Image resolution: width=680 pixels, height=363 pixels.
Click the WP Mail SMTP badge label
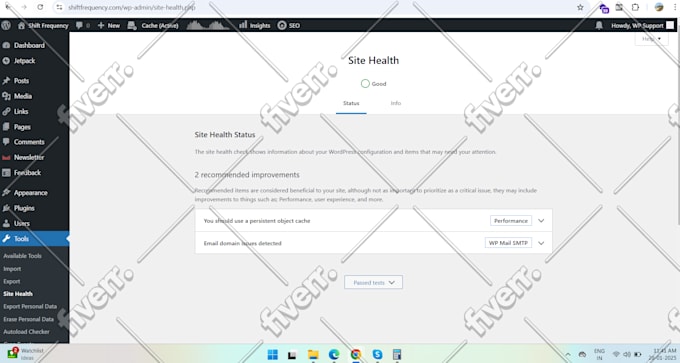pyautogui.click(x=508, y=243)
